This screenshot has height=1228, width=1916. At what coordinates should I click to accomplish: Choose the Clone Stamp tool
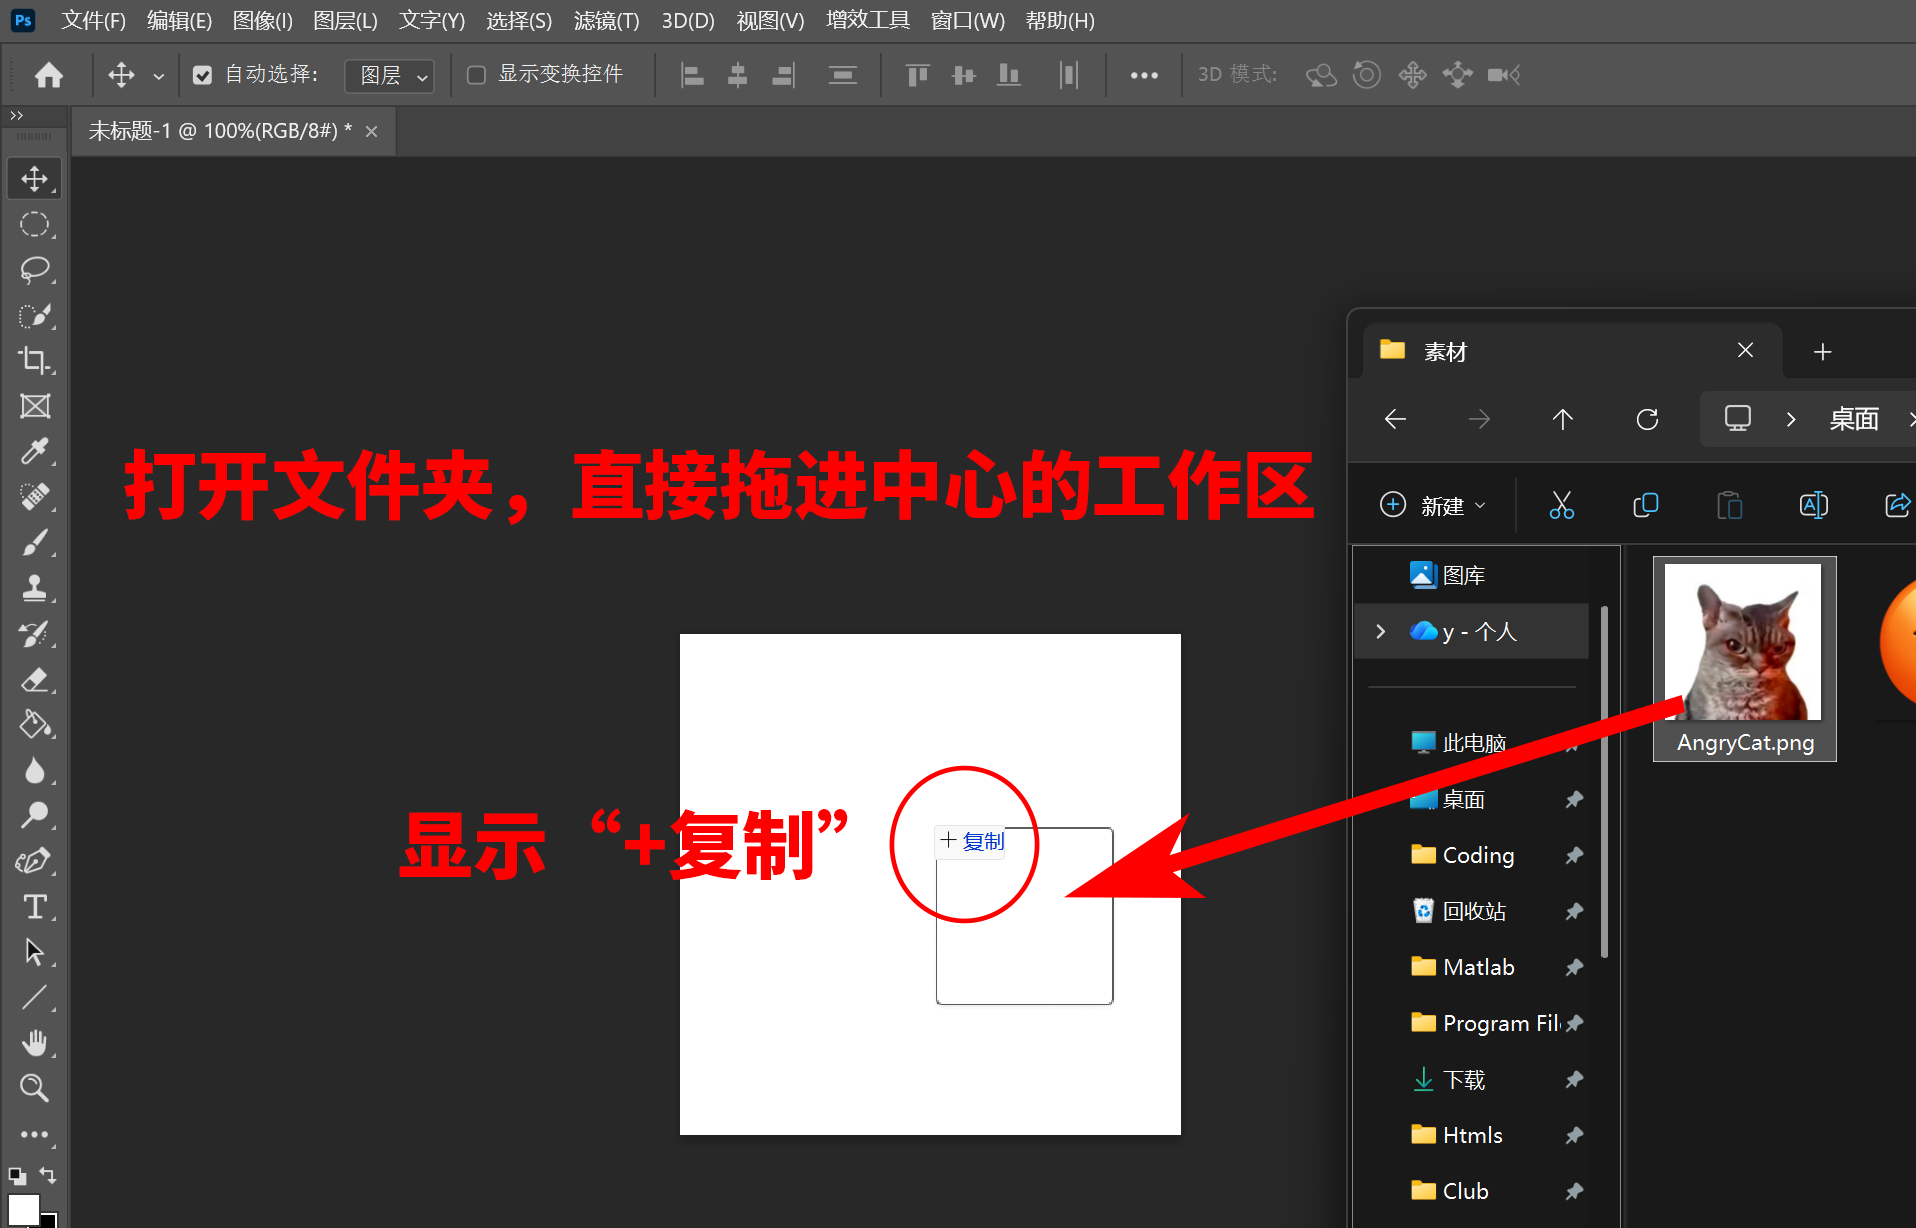coord(35,588)
